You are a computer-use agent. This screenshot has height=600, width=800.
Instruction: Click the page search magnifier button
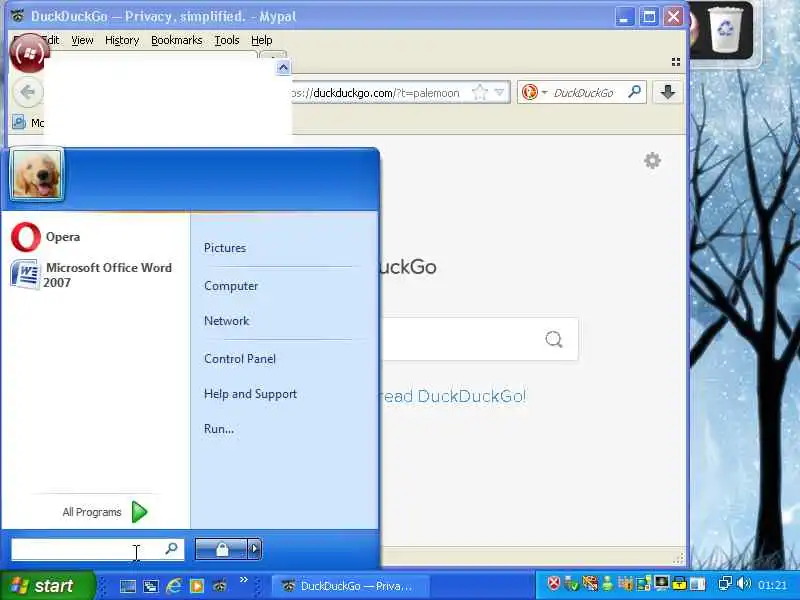[554, 339]
